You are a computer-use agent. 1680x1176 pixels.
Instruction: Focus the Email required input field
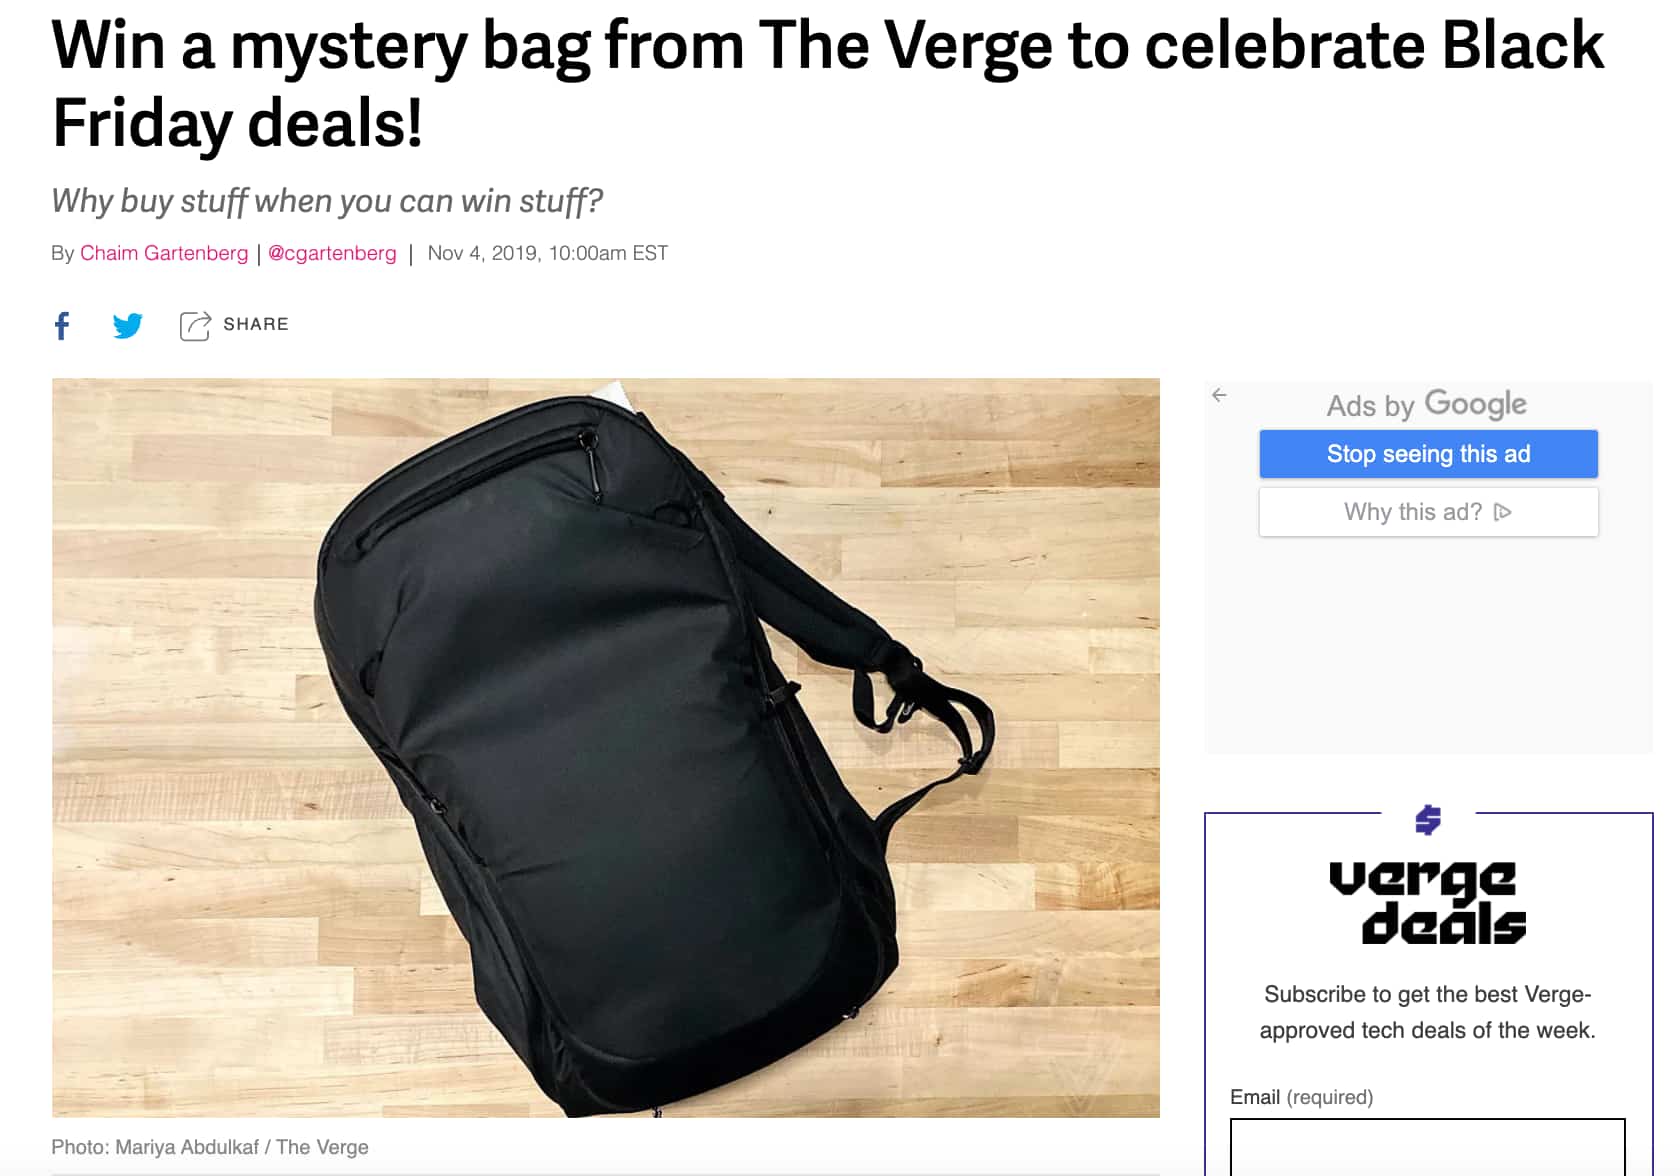1428,1147
